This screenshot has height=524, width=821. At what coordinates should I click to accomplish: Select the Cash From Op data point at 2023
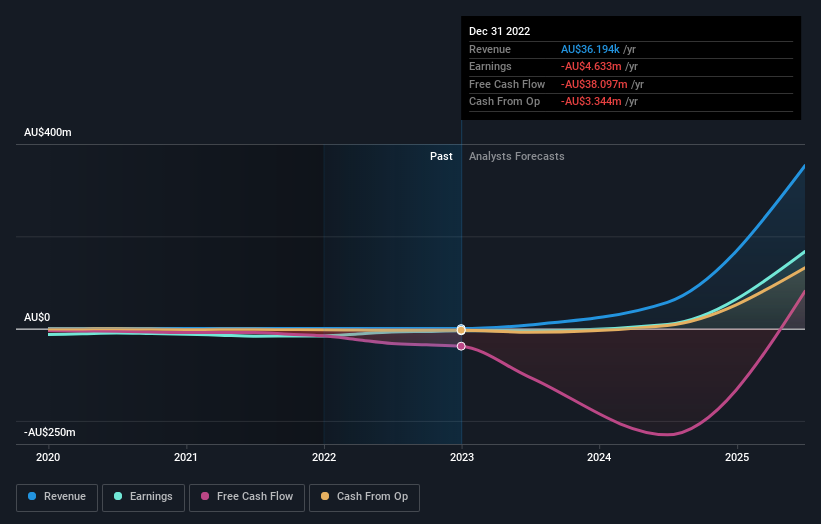(461, 330)
